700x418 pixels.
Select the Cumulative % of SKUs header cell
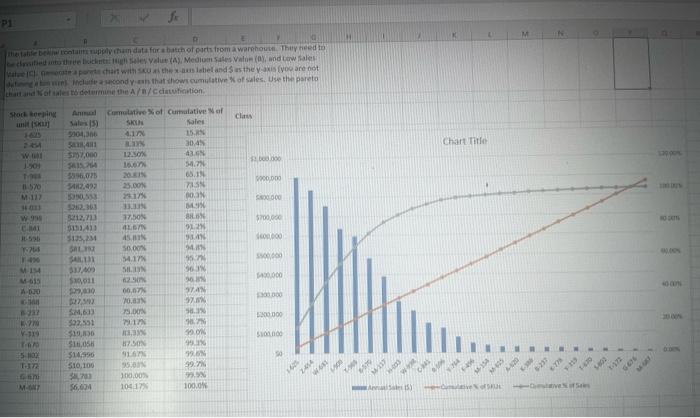[135, 117]
